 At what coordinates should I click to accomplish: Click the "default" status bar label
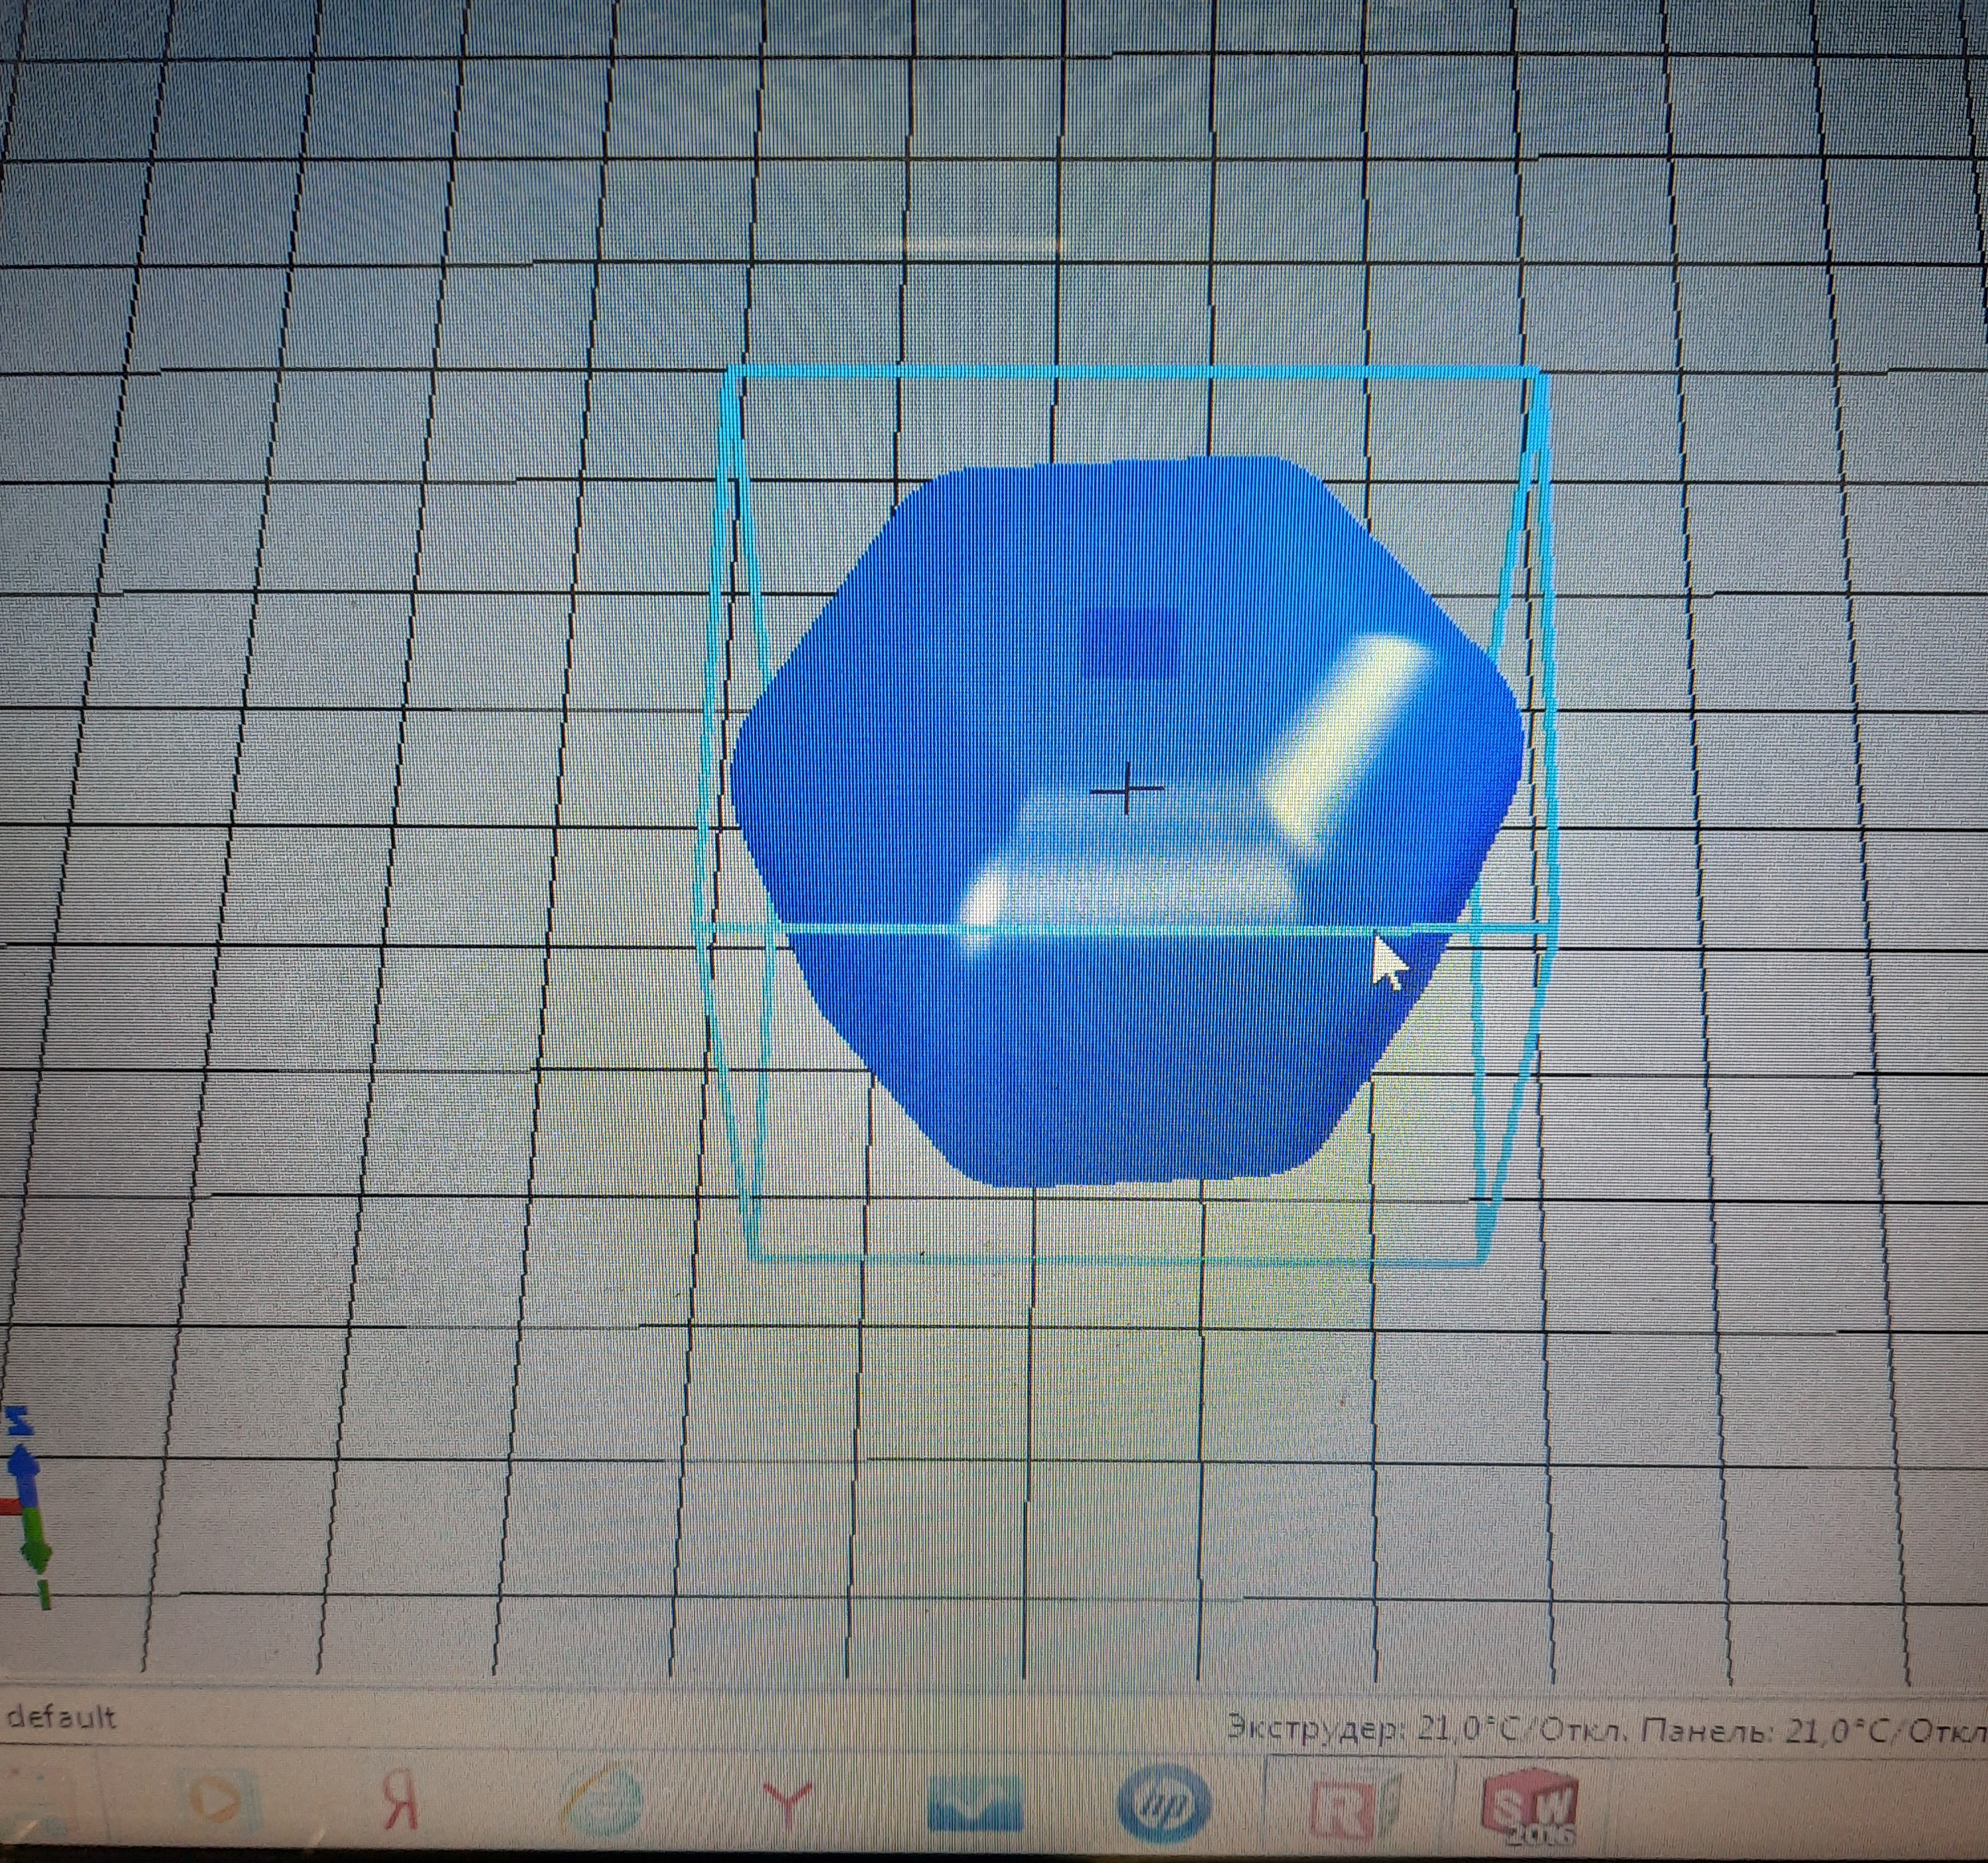62,1718
